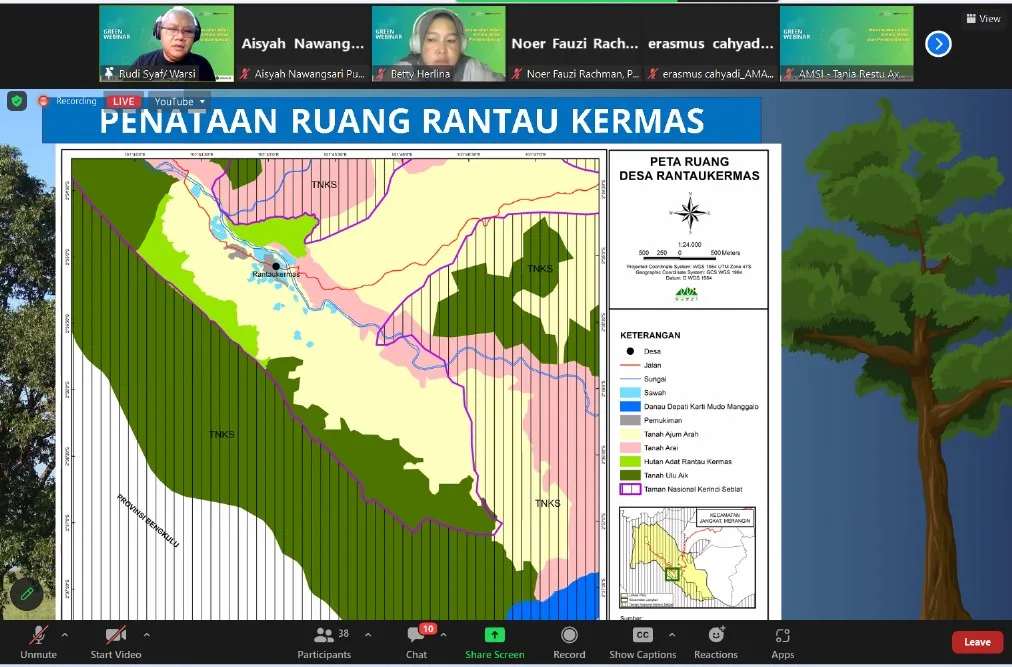Viewport: 1012px width, 667px height.
Task: Expand participants options caret
Action: click(x=368, y=635)
